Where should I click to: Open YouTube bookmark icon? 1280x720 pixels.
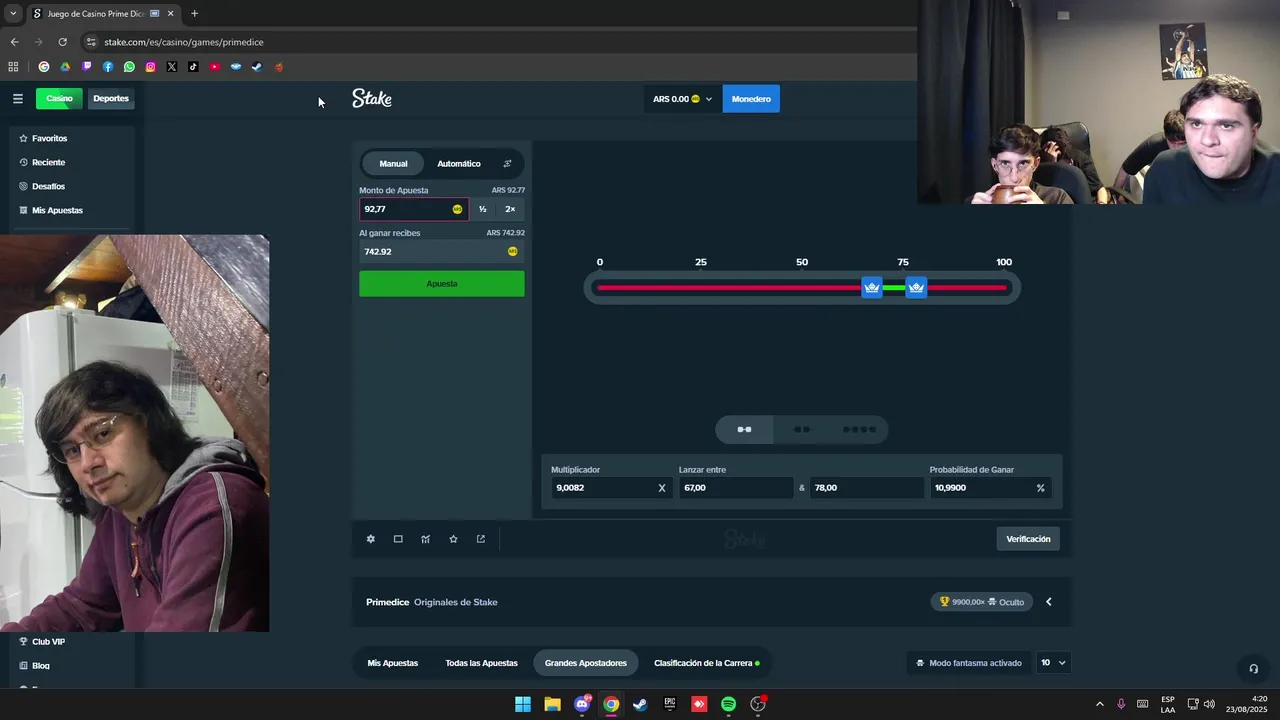coord(214,67)
